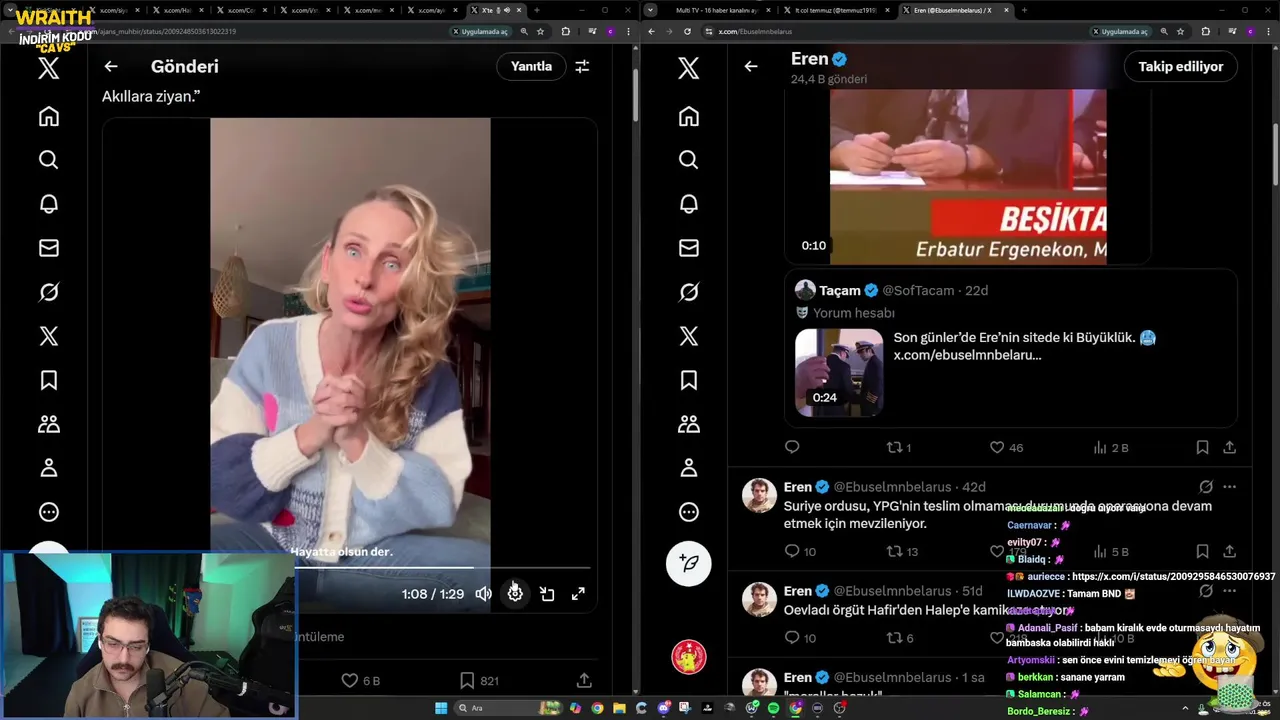Open Premium X icon in right window sidebar

[x=688, y=336]
